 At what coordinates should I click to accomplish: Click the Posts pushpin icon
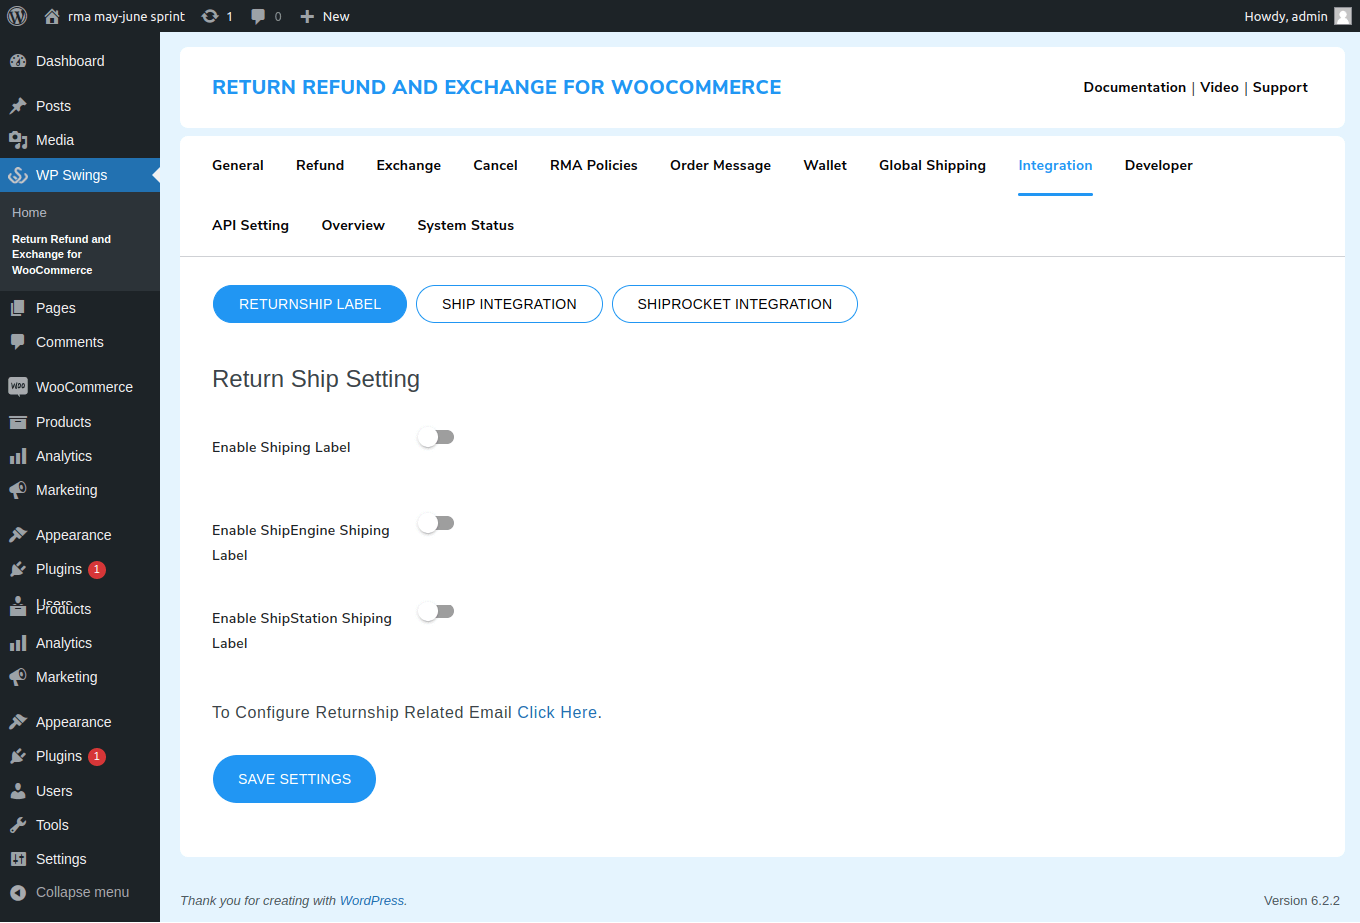tap(18, 106)
